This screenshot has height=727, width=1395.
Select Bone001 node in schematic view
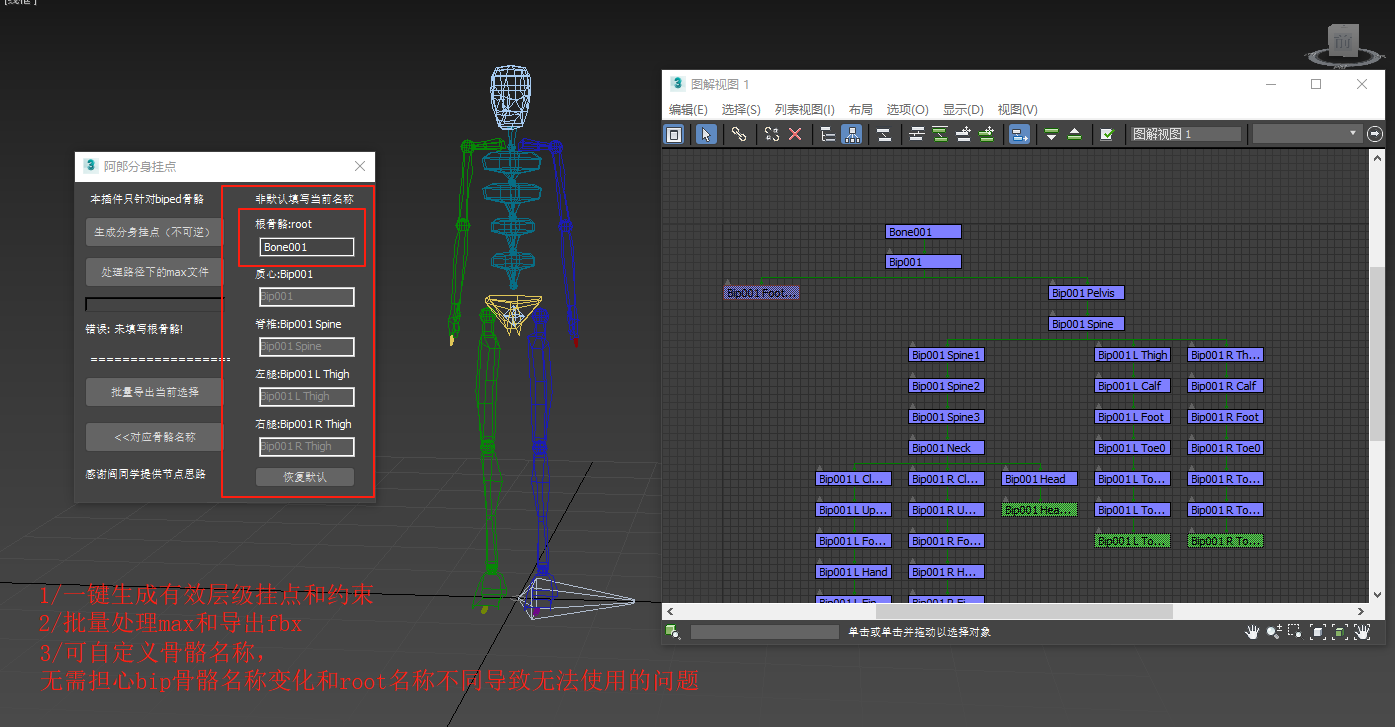coord(923,232)
